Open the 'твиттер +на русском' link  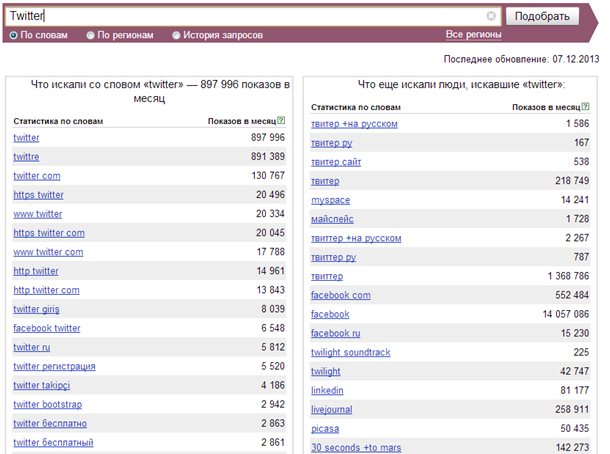click(356, 238)
